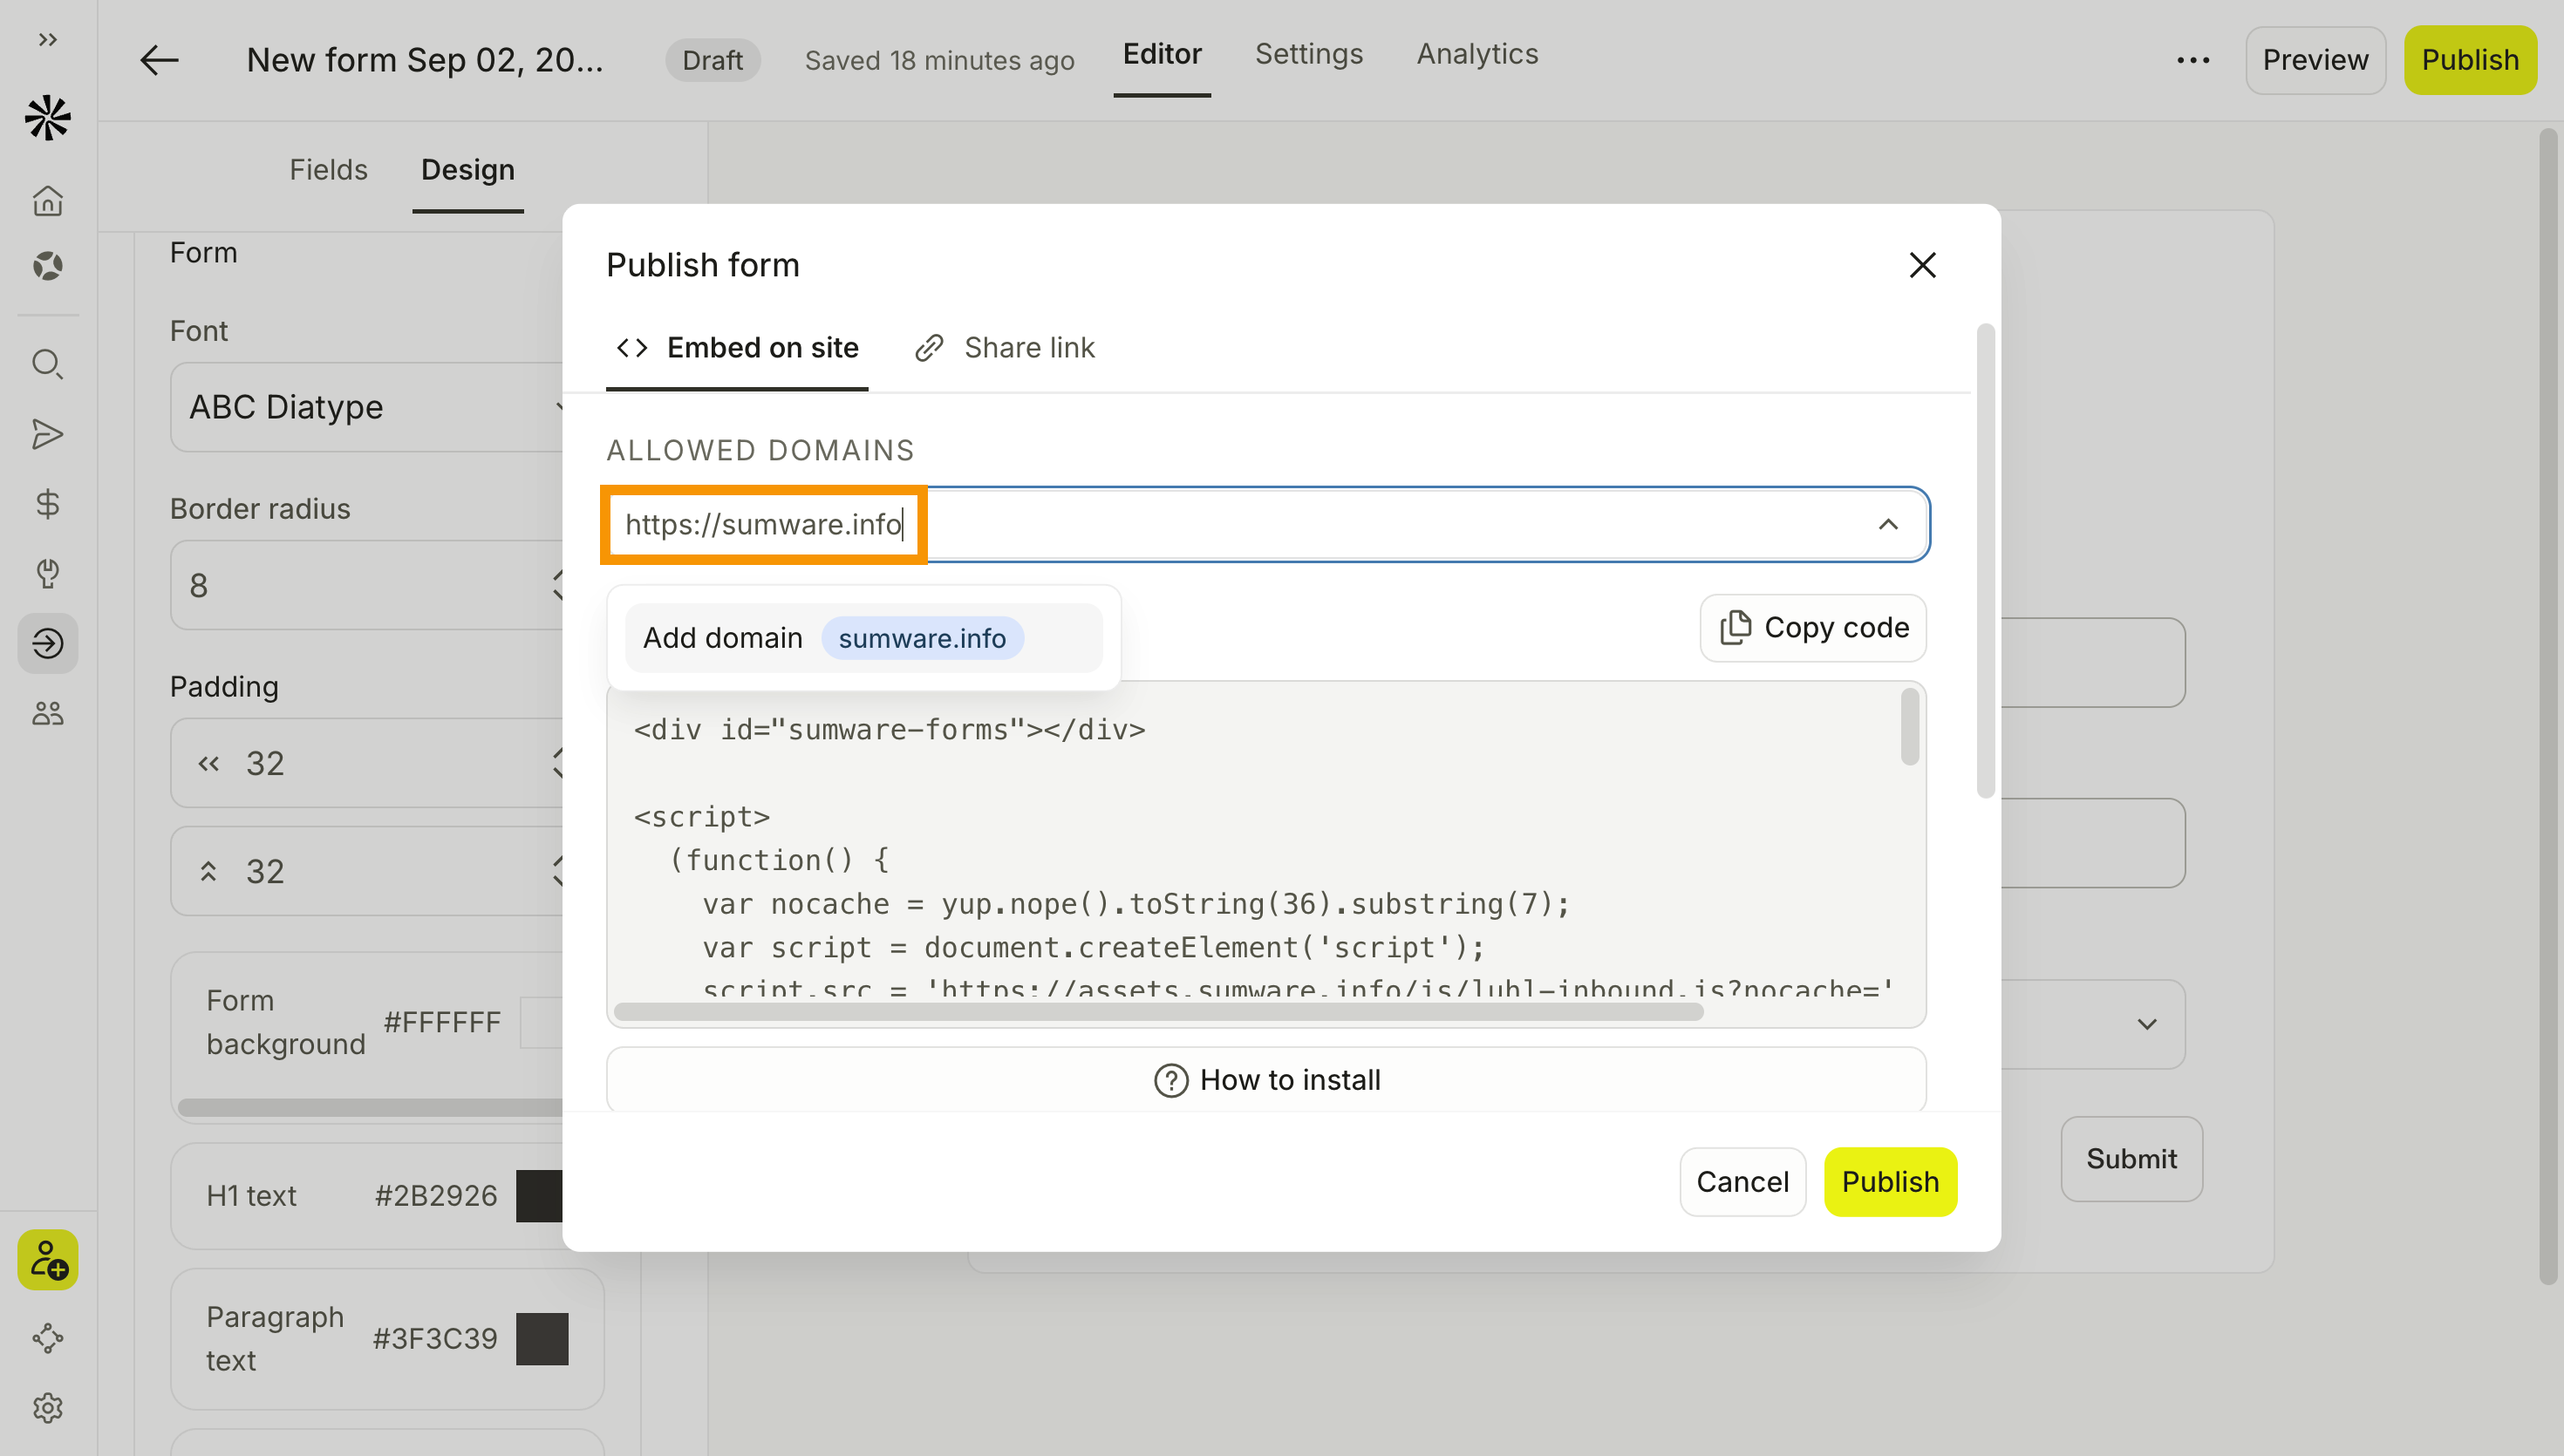Click the Copy code button
Image resolution: width=2564 pixels, height=1456 pixels.
(x=1813, y=628)
